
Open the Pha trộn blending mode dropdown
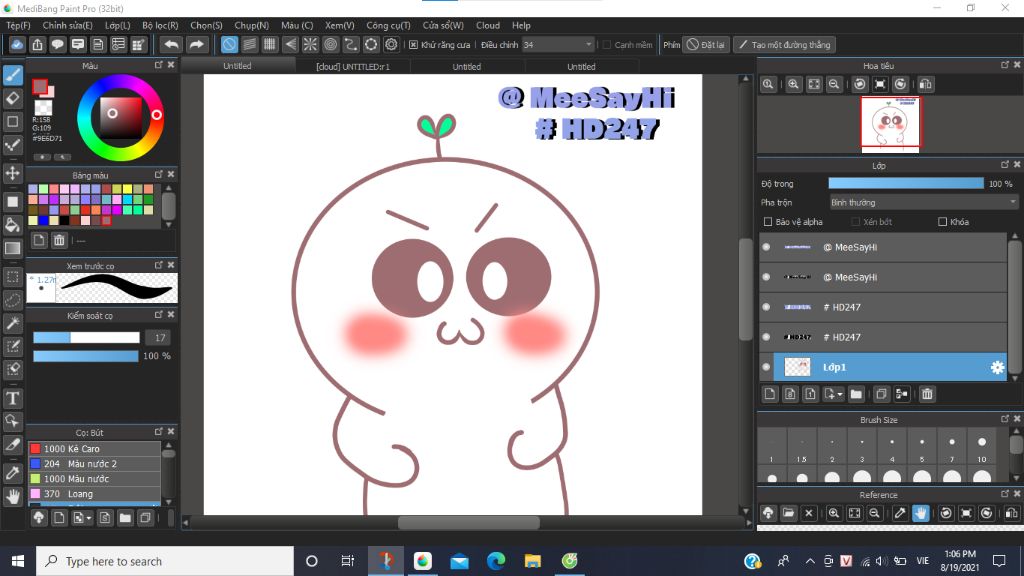(923, 202)
